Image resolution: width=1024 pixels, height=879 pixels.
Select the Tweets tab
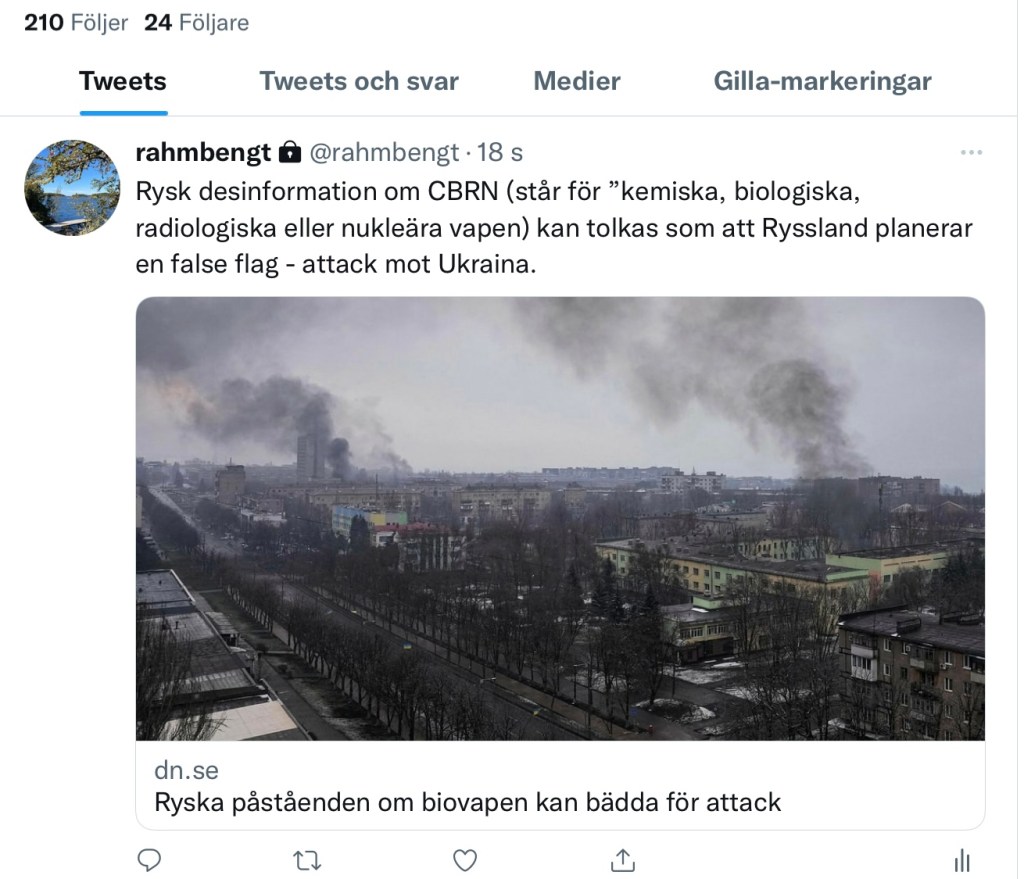pyautogui.click(x=123, y=81)
